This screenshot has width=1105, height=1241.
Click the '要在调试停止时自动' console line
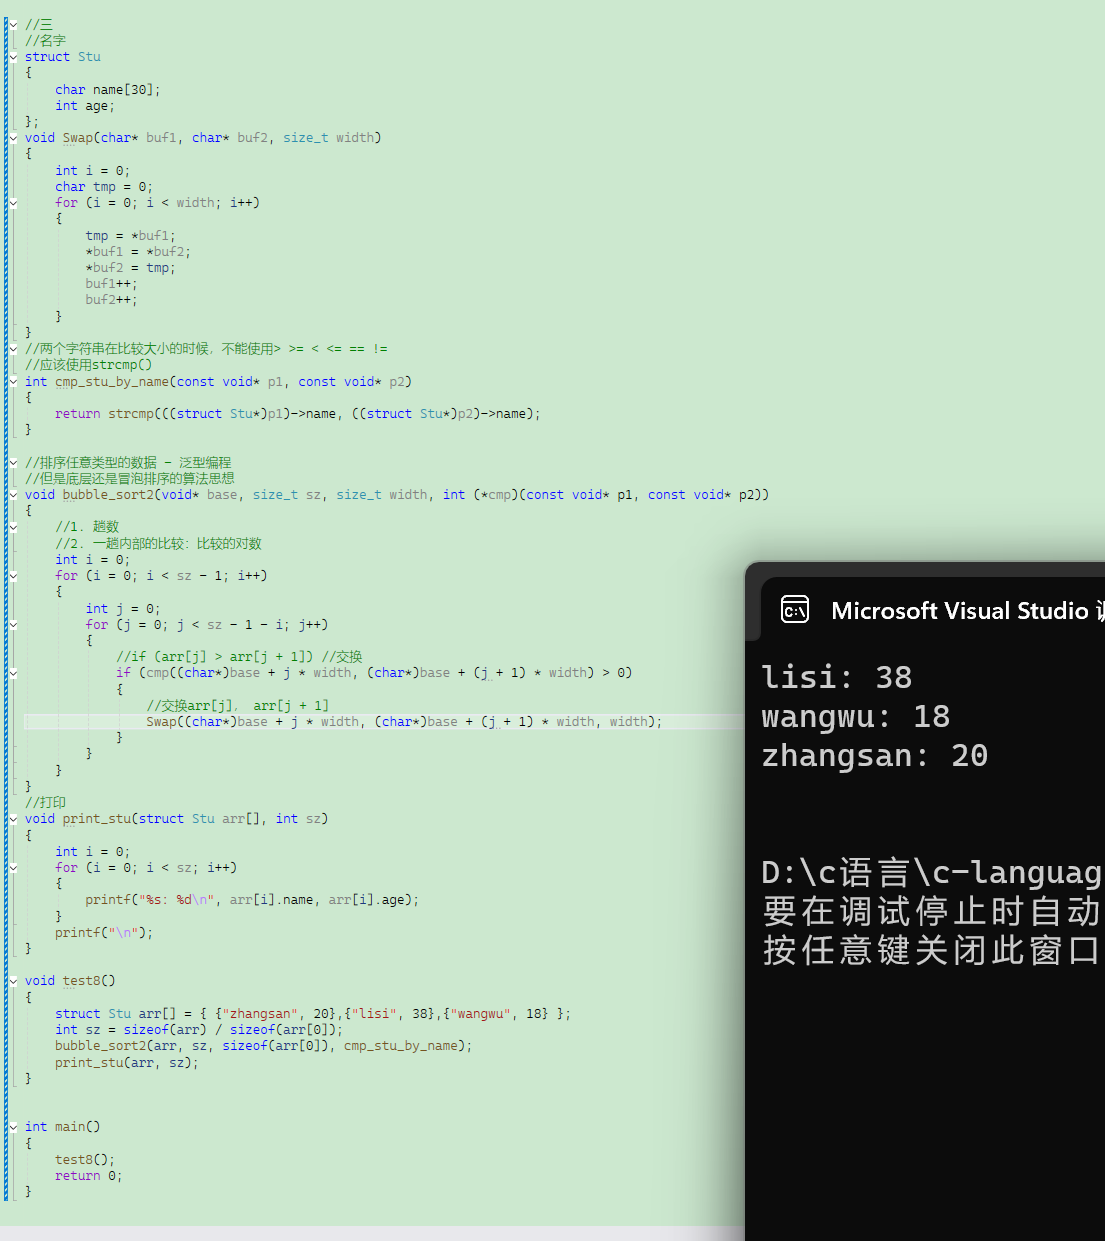point(932,910)
